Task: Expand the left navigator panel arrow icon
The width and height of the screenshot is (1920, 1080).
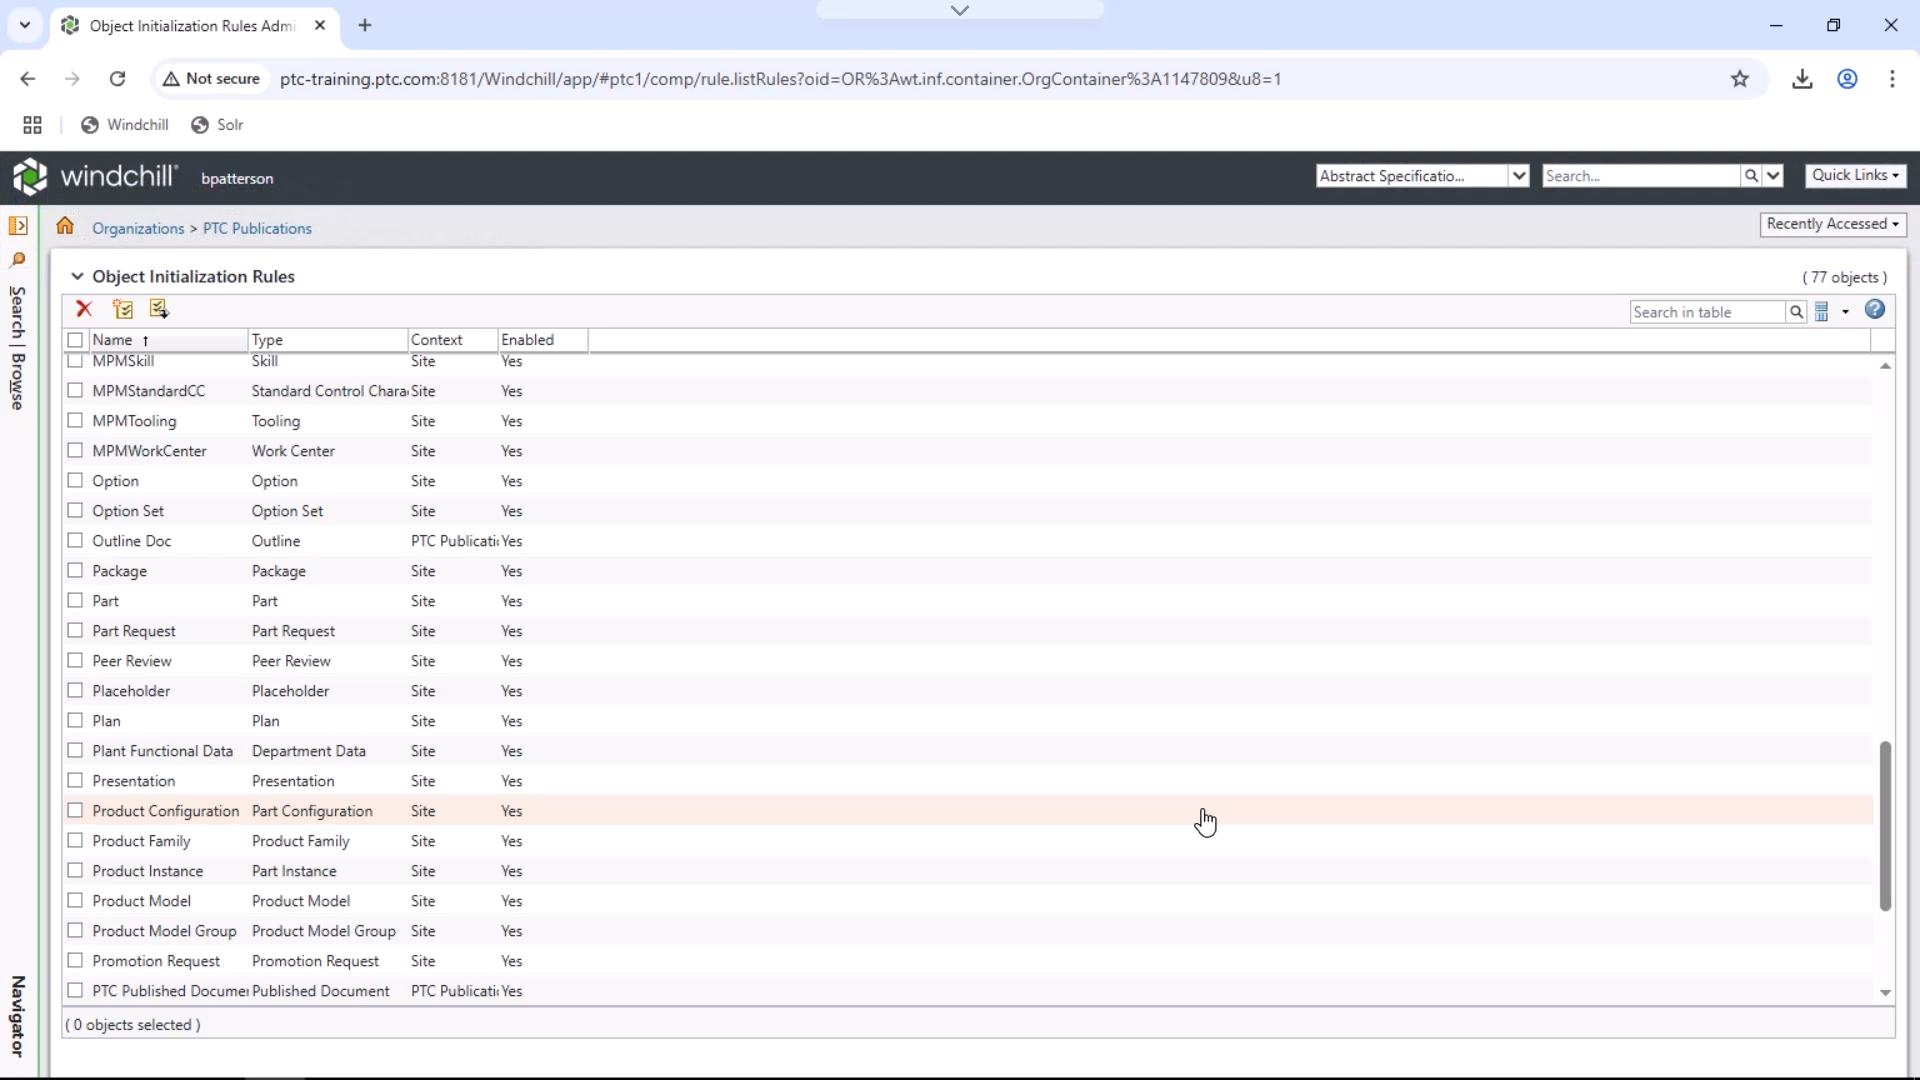Action: (18, 226)
